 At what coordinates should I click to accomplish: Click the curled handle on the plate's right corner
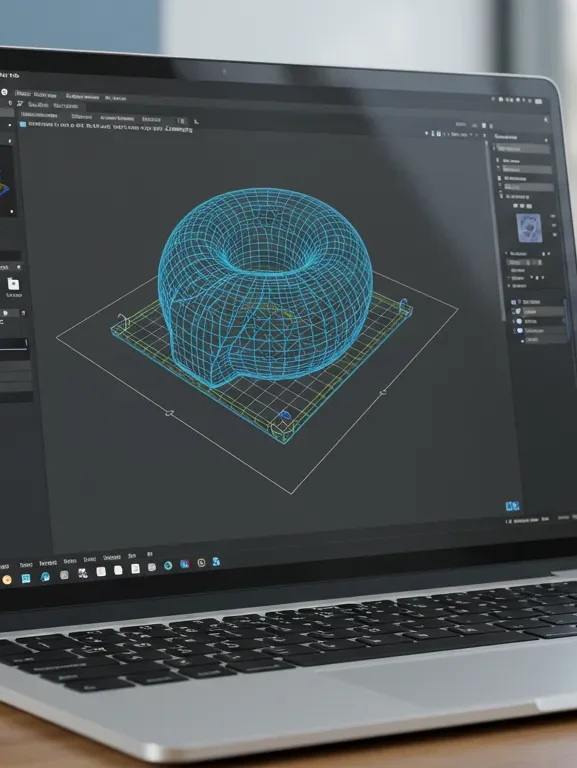coord(404,304)
